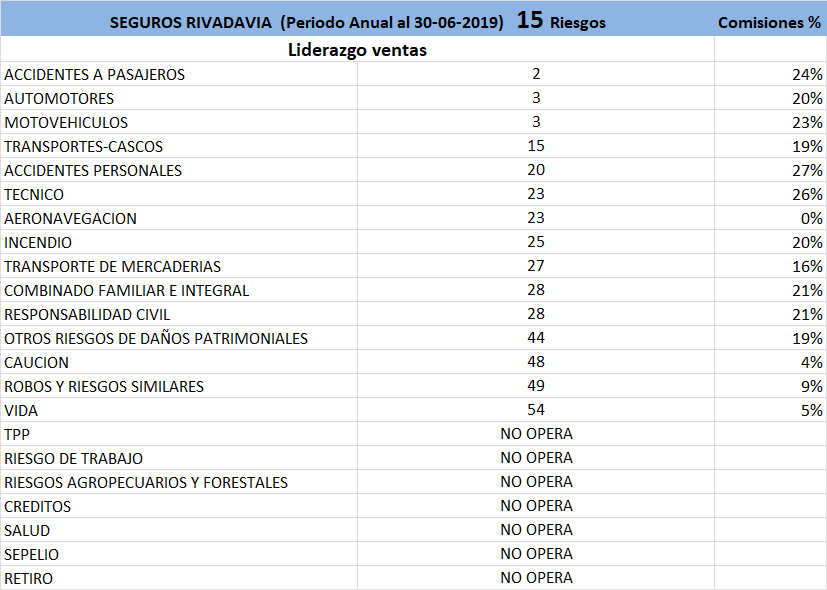The image size is (827, 590).
Task: Click ranking 28 in RESPONSABILIDAD CIVIL row
Action: (x=536, y=314)
